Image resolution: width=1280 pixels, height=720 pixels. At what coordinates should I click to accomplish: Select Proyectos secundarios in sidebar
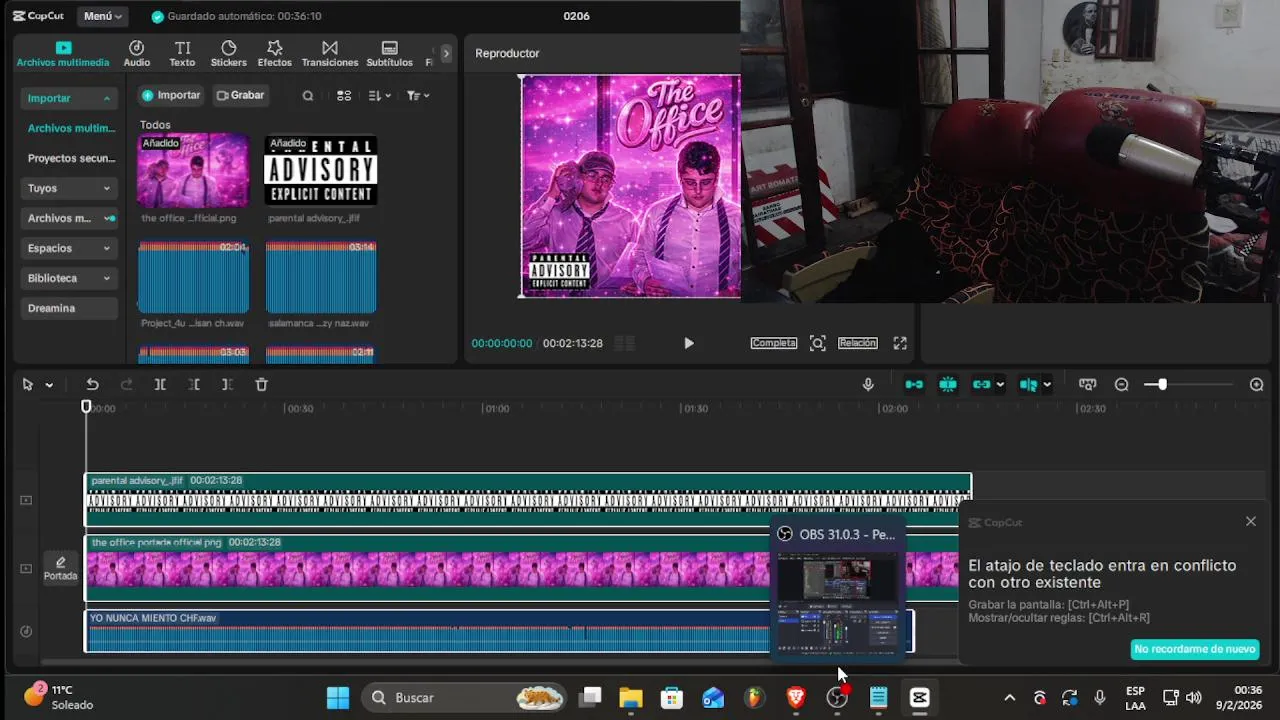point(71,158)
